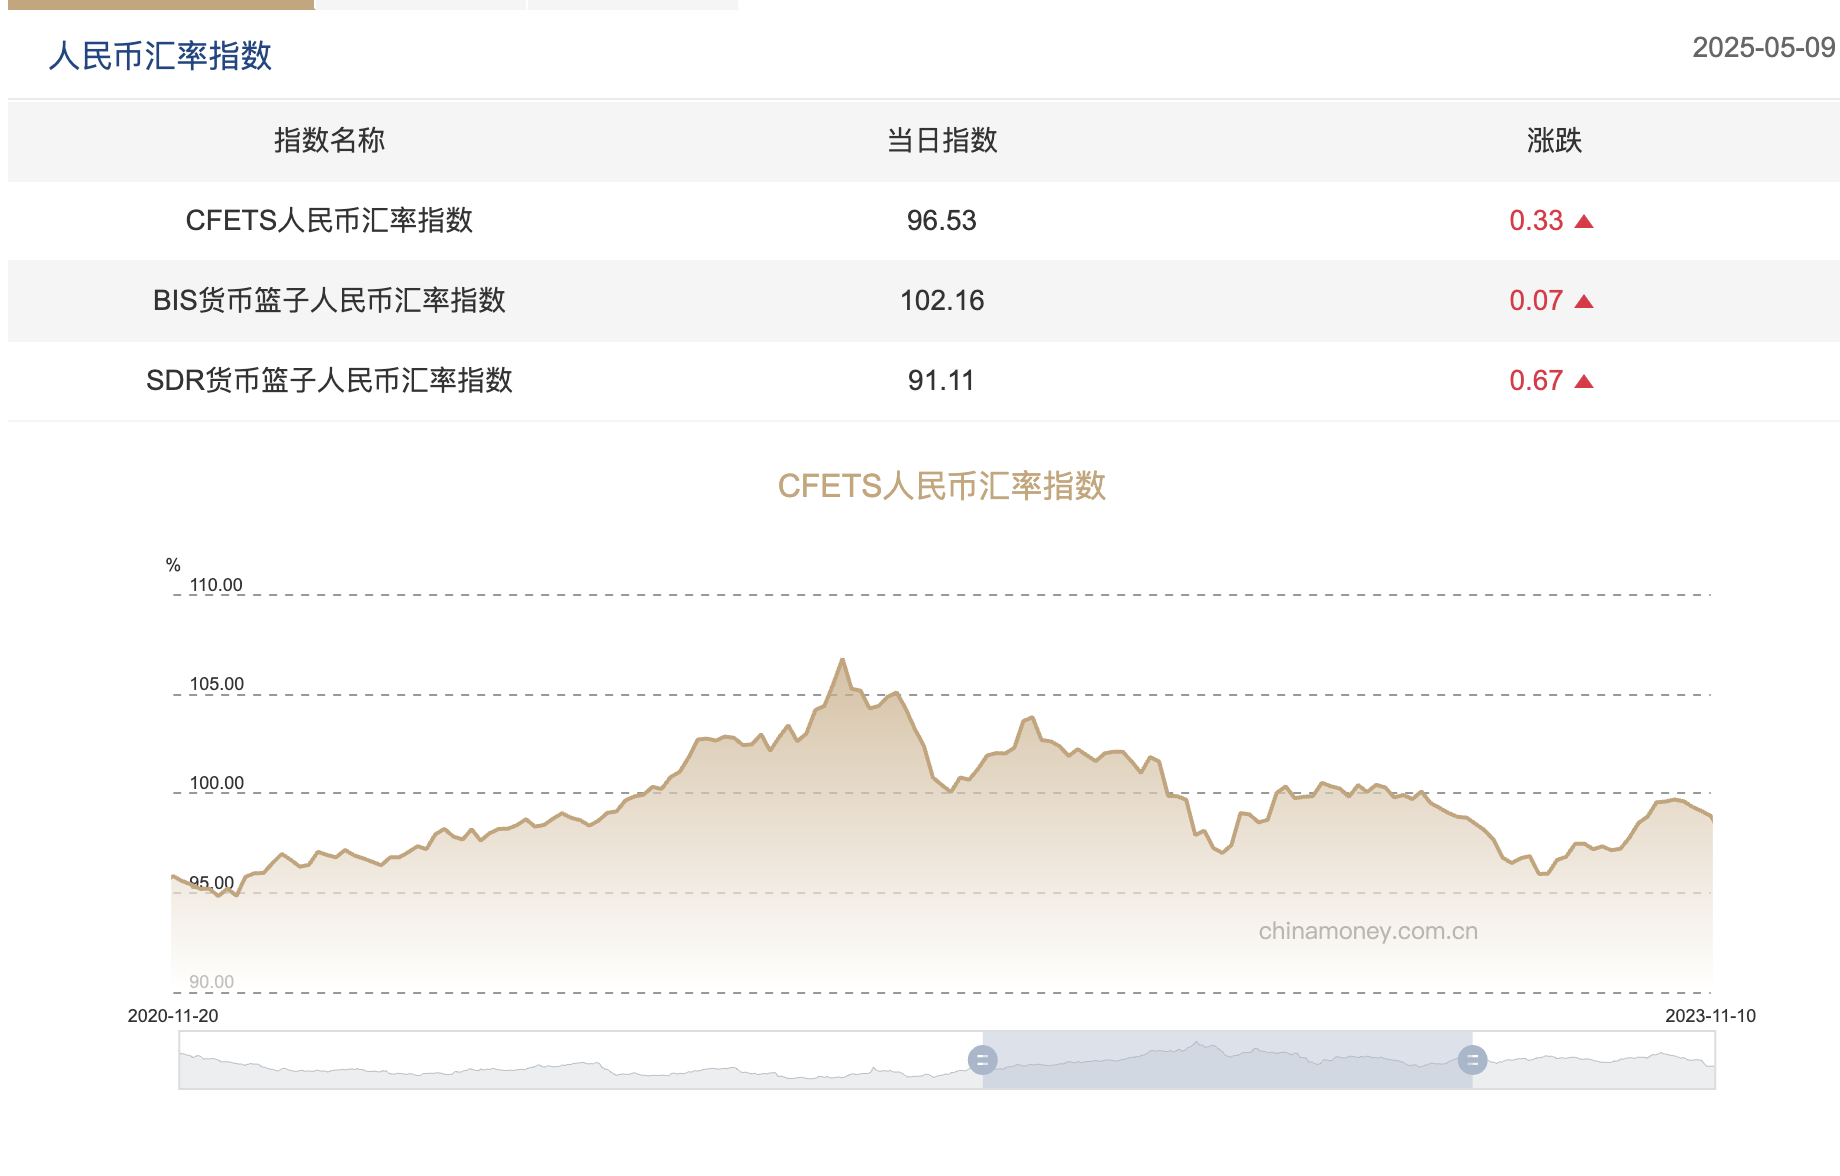Image resolution: width=1840 pixels, height=1176 pixels.
Task: Select the CFETS人民币汇率指数 table row name
Action: click(x=329, y=221)
